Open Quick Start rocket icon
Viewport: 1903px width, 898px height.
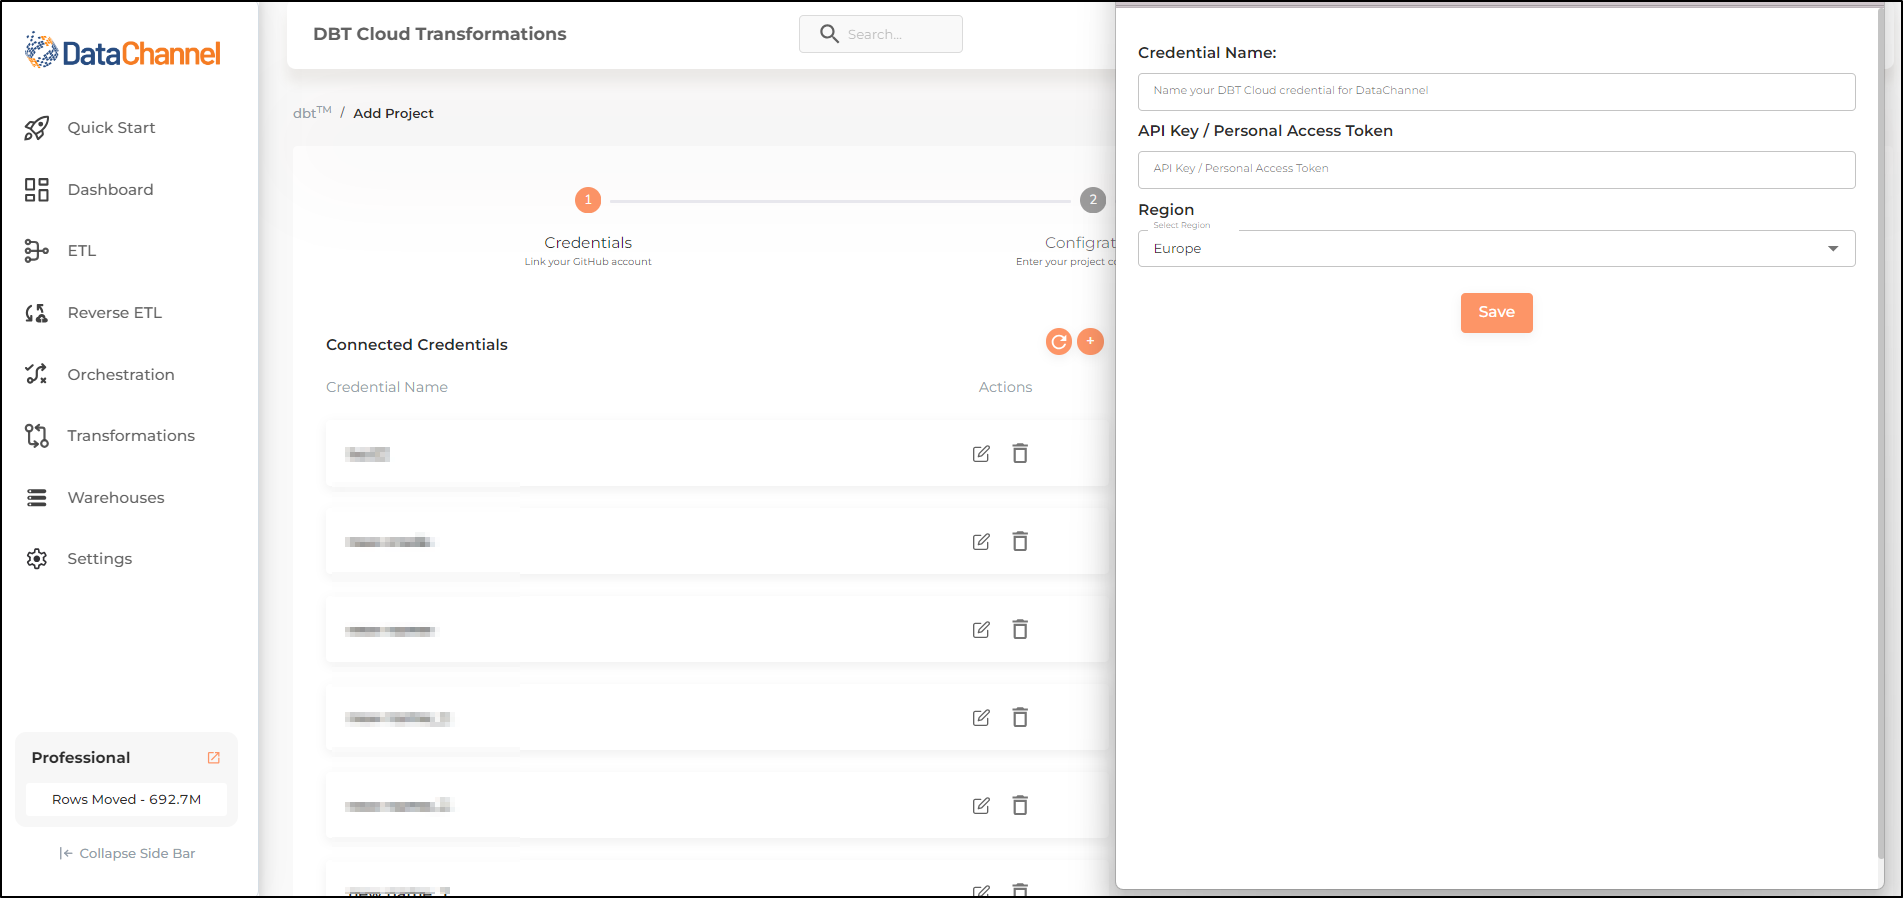pos(37,128)
